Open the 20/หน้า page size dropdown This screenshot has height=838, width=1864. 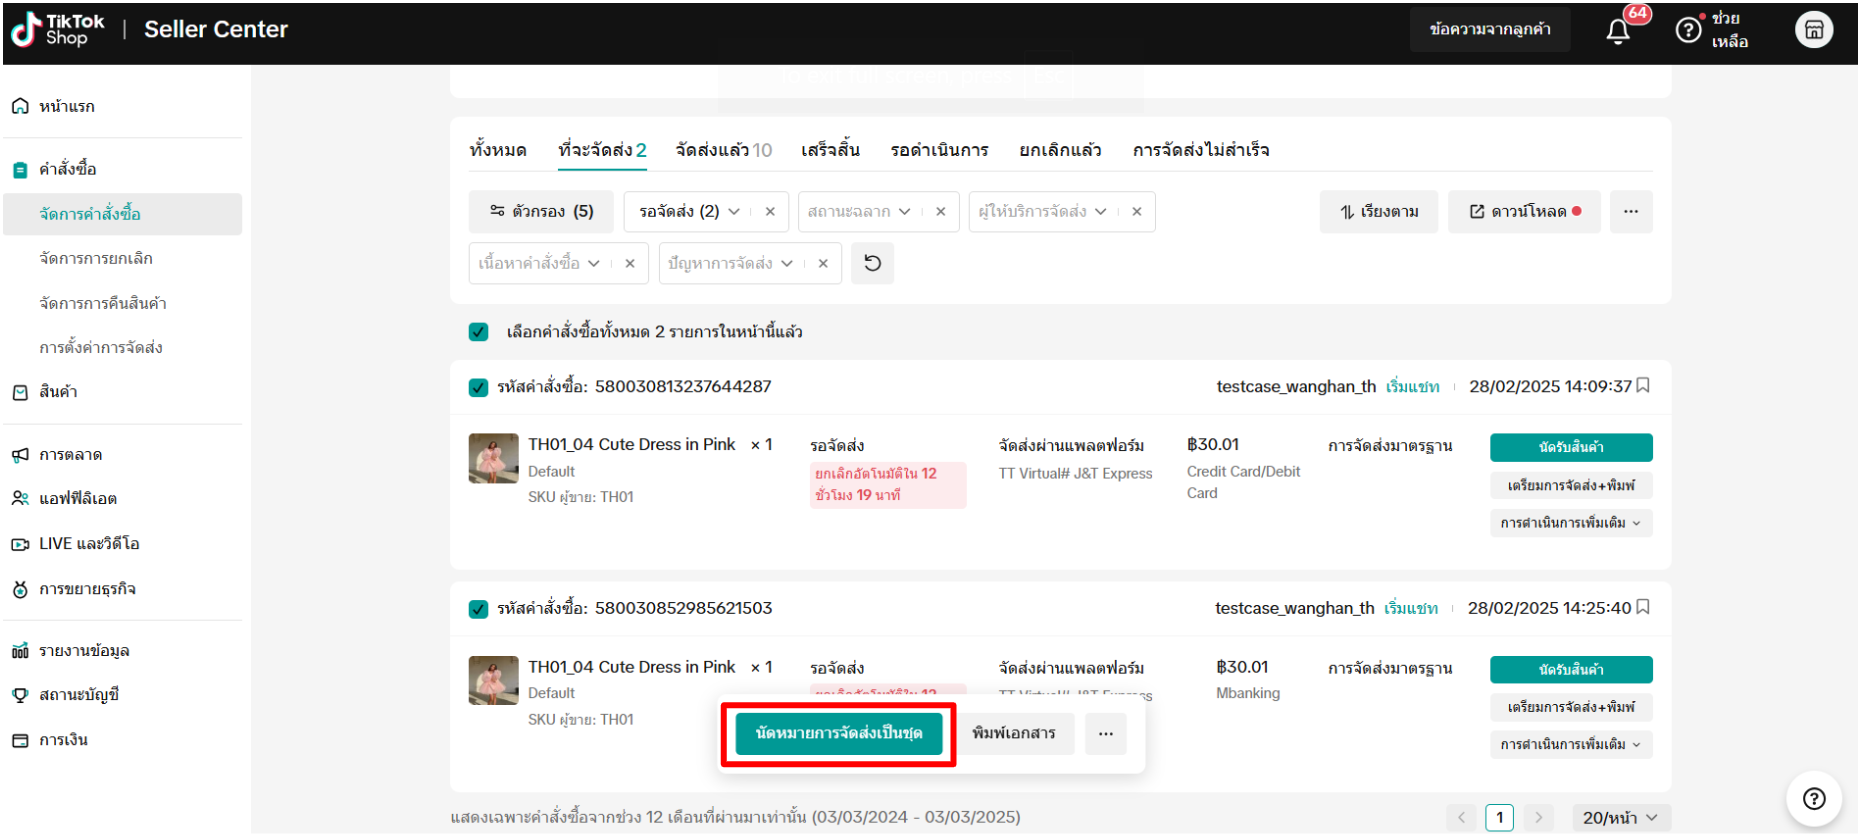coord(1621,818)
